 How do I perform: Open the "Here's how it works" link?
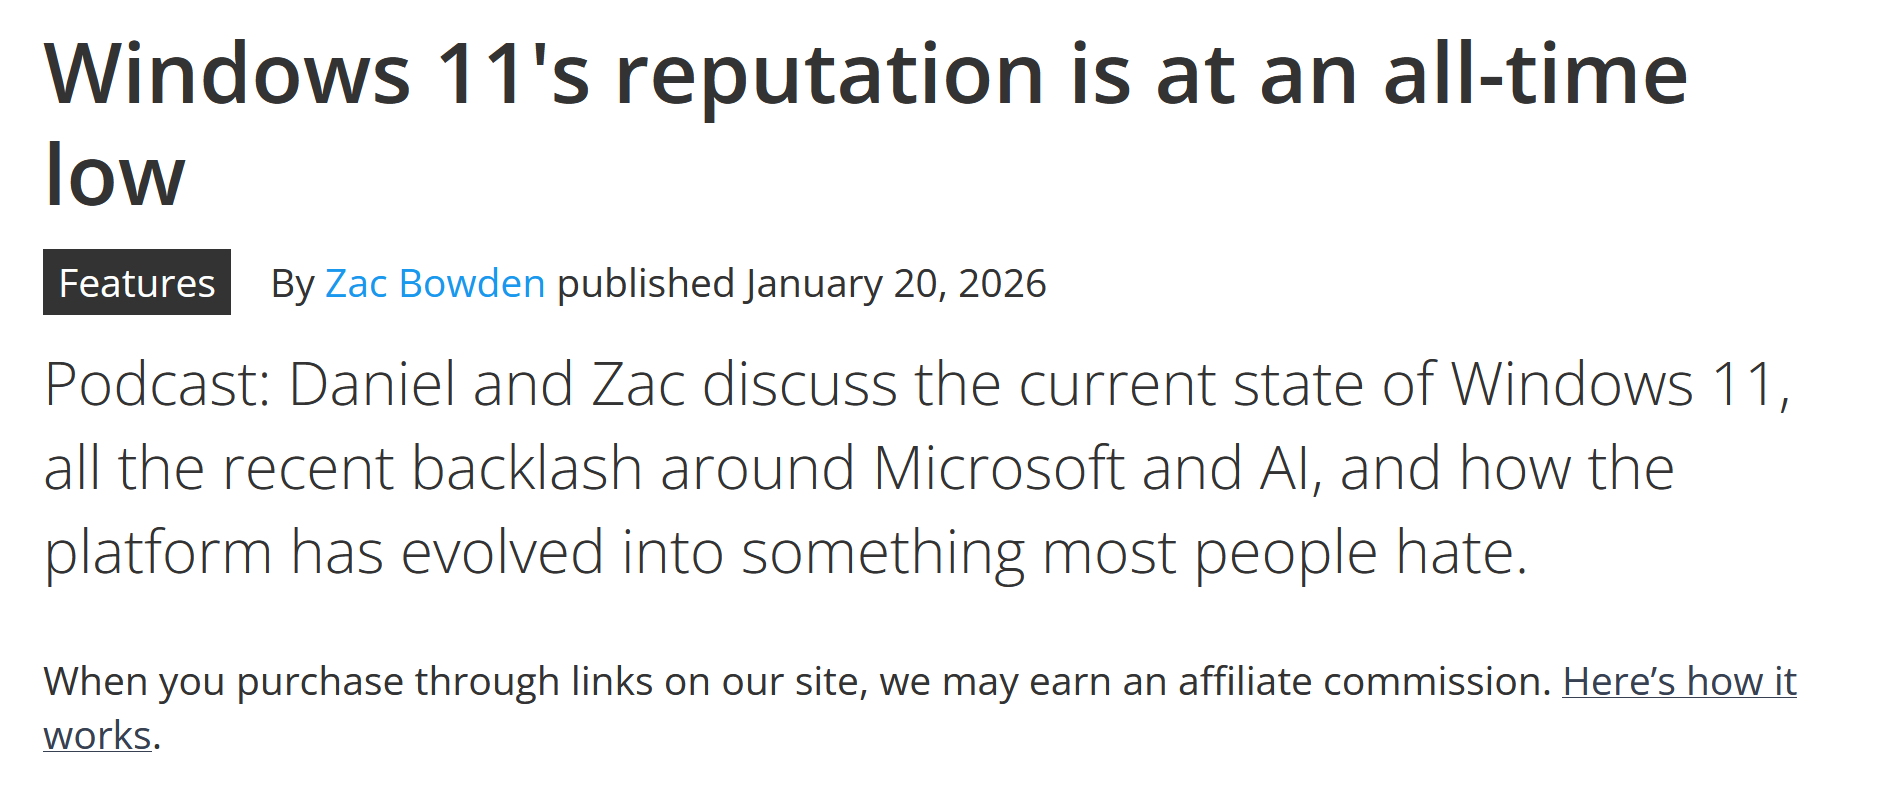[x=1679, y=682]
